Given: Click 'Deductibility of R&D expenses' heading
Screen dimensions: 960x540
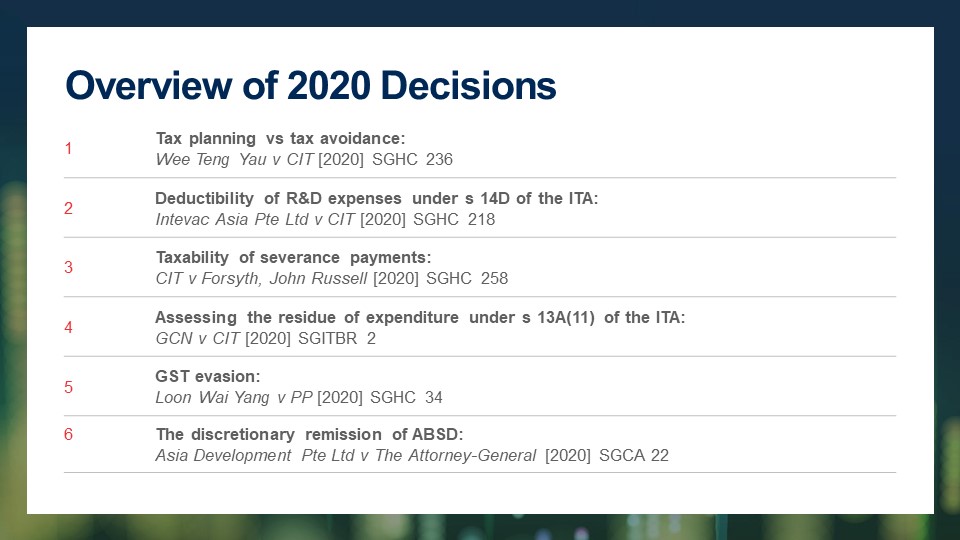Looking at the screenshot, I should pos(377,198).
